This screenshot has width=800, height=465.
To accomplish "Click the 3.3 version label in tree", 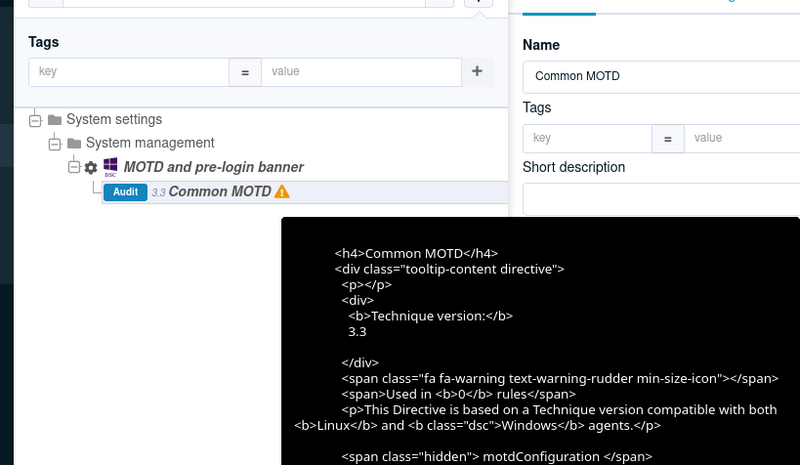I will [159, 192].
